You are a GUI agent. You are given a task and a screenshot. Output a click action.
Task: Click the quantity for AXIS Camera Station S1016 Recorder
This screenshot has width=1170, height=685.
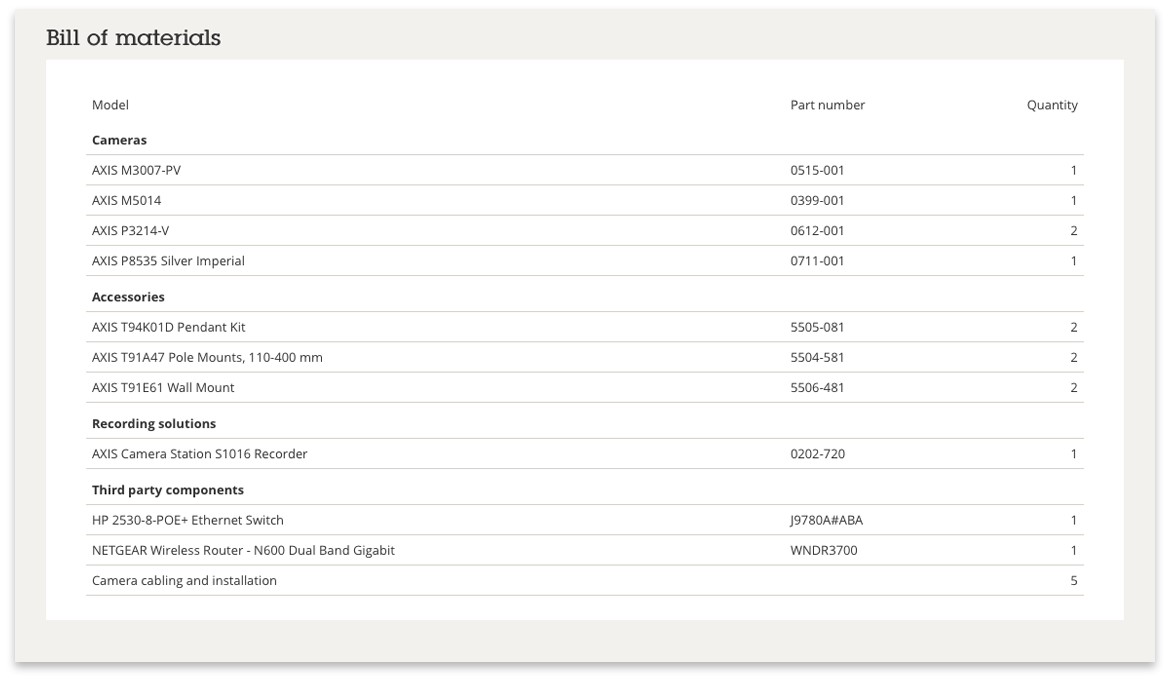1074,454
